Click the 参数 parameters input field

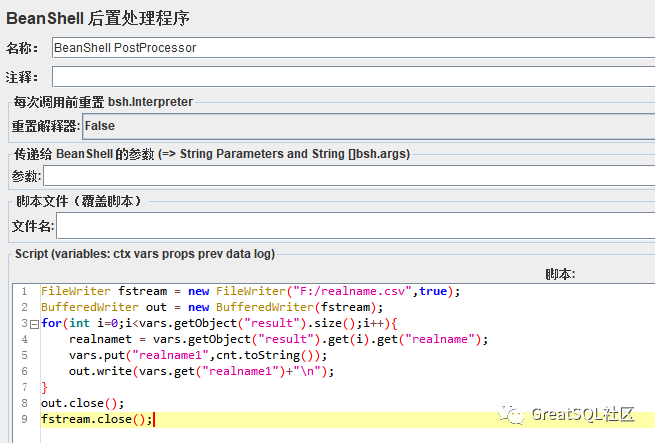coord(348,176)
